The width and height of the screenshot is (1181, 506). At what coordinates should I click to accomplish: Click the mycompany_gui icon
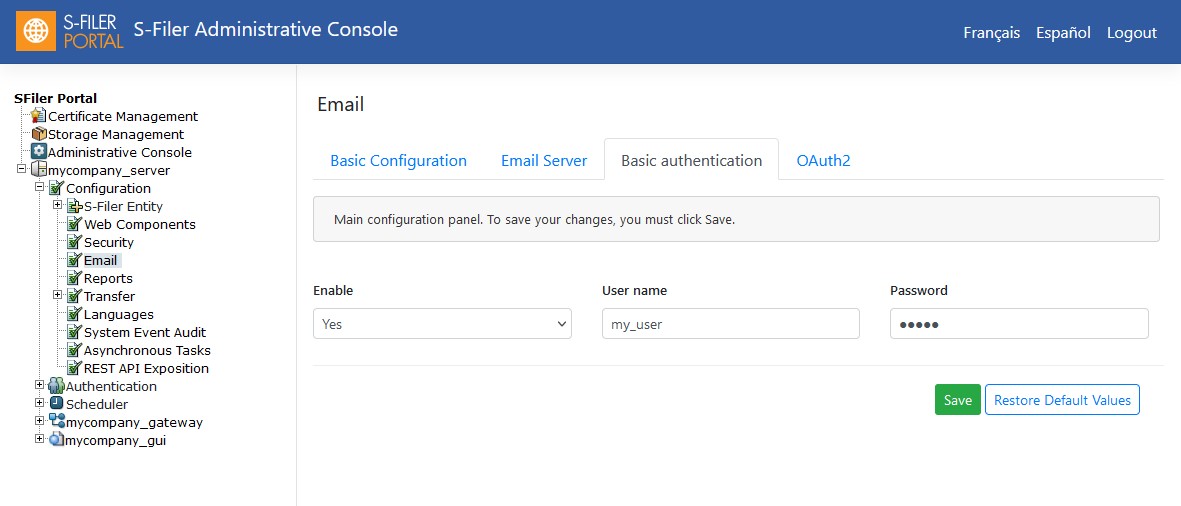56,440
